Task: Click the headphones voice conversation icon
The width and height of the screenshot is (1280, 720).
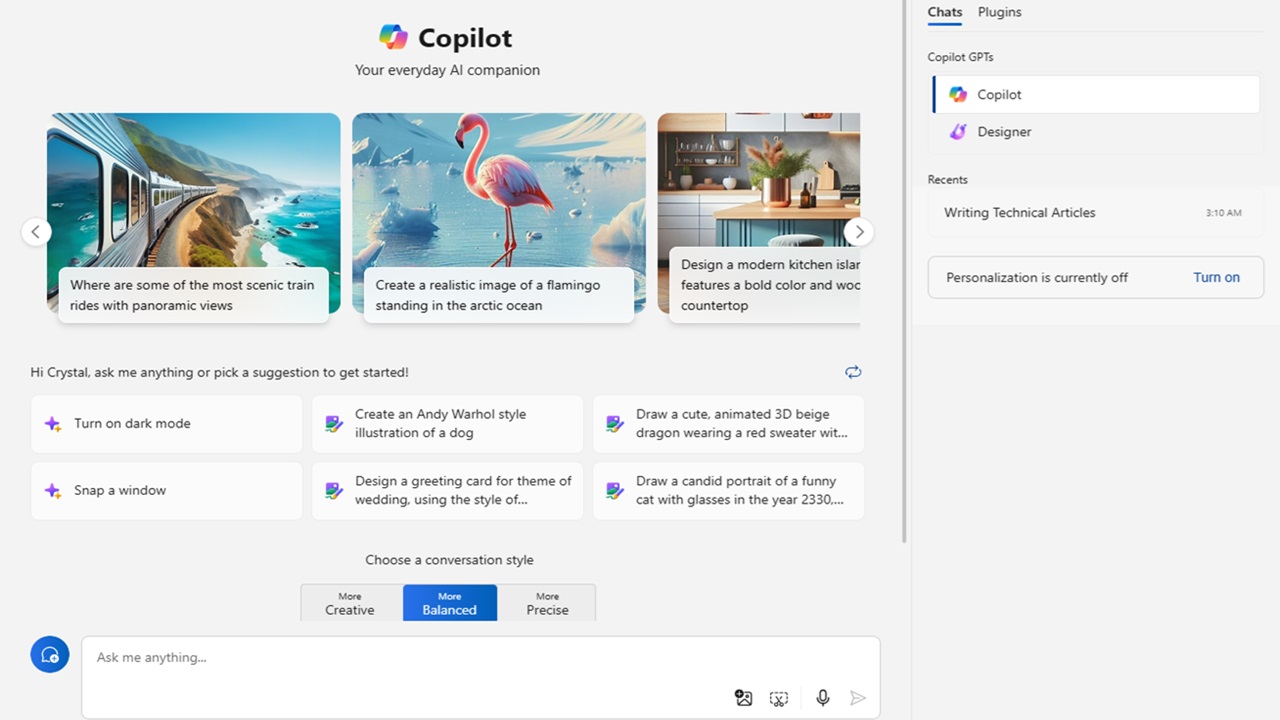Action: tap(49, 654)
